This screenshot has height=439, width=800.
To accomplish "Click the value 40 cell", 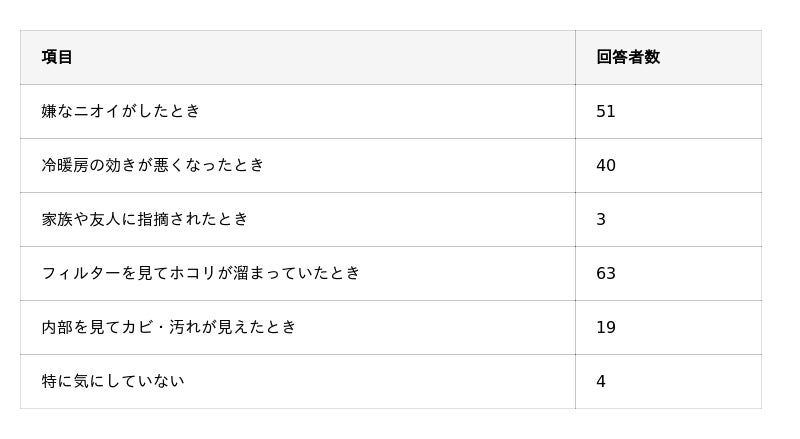I will pyautogui.click(x=606, y=165).
